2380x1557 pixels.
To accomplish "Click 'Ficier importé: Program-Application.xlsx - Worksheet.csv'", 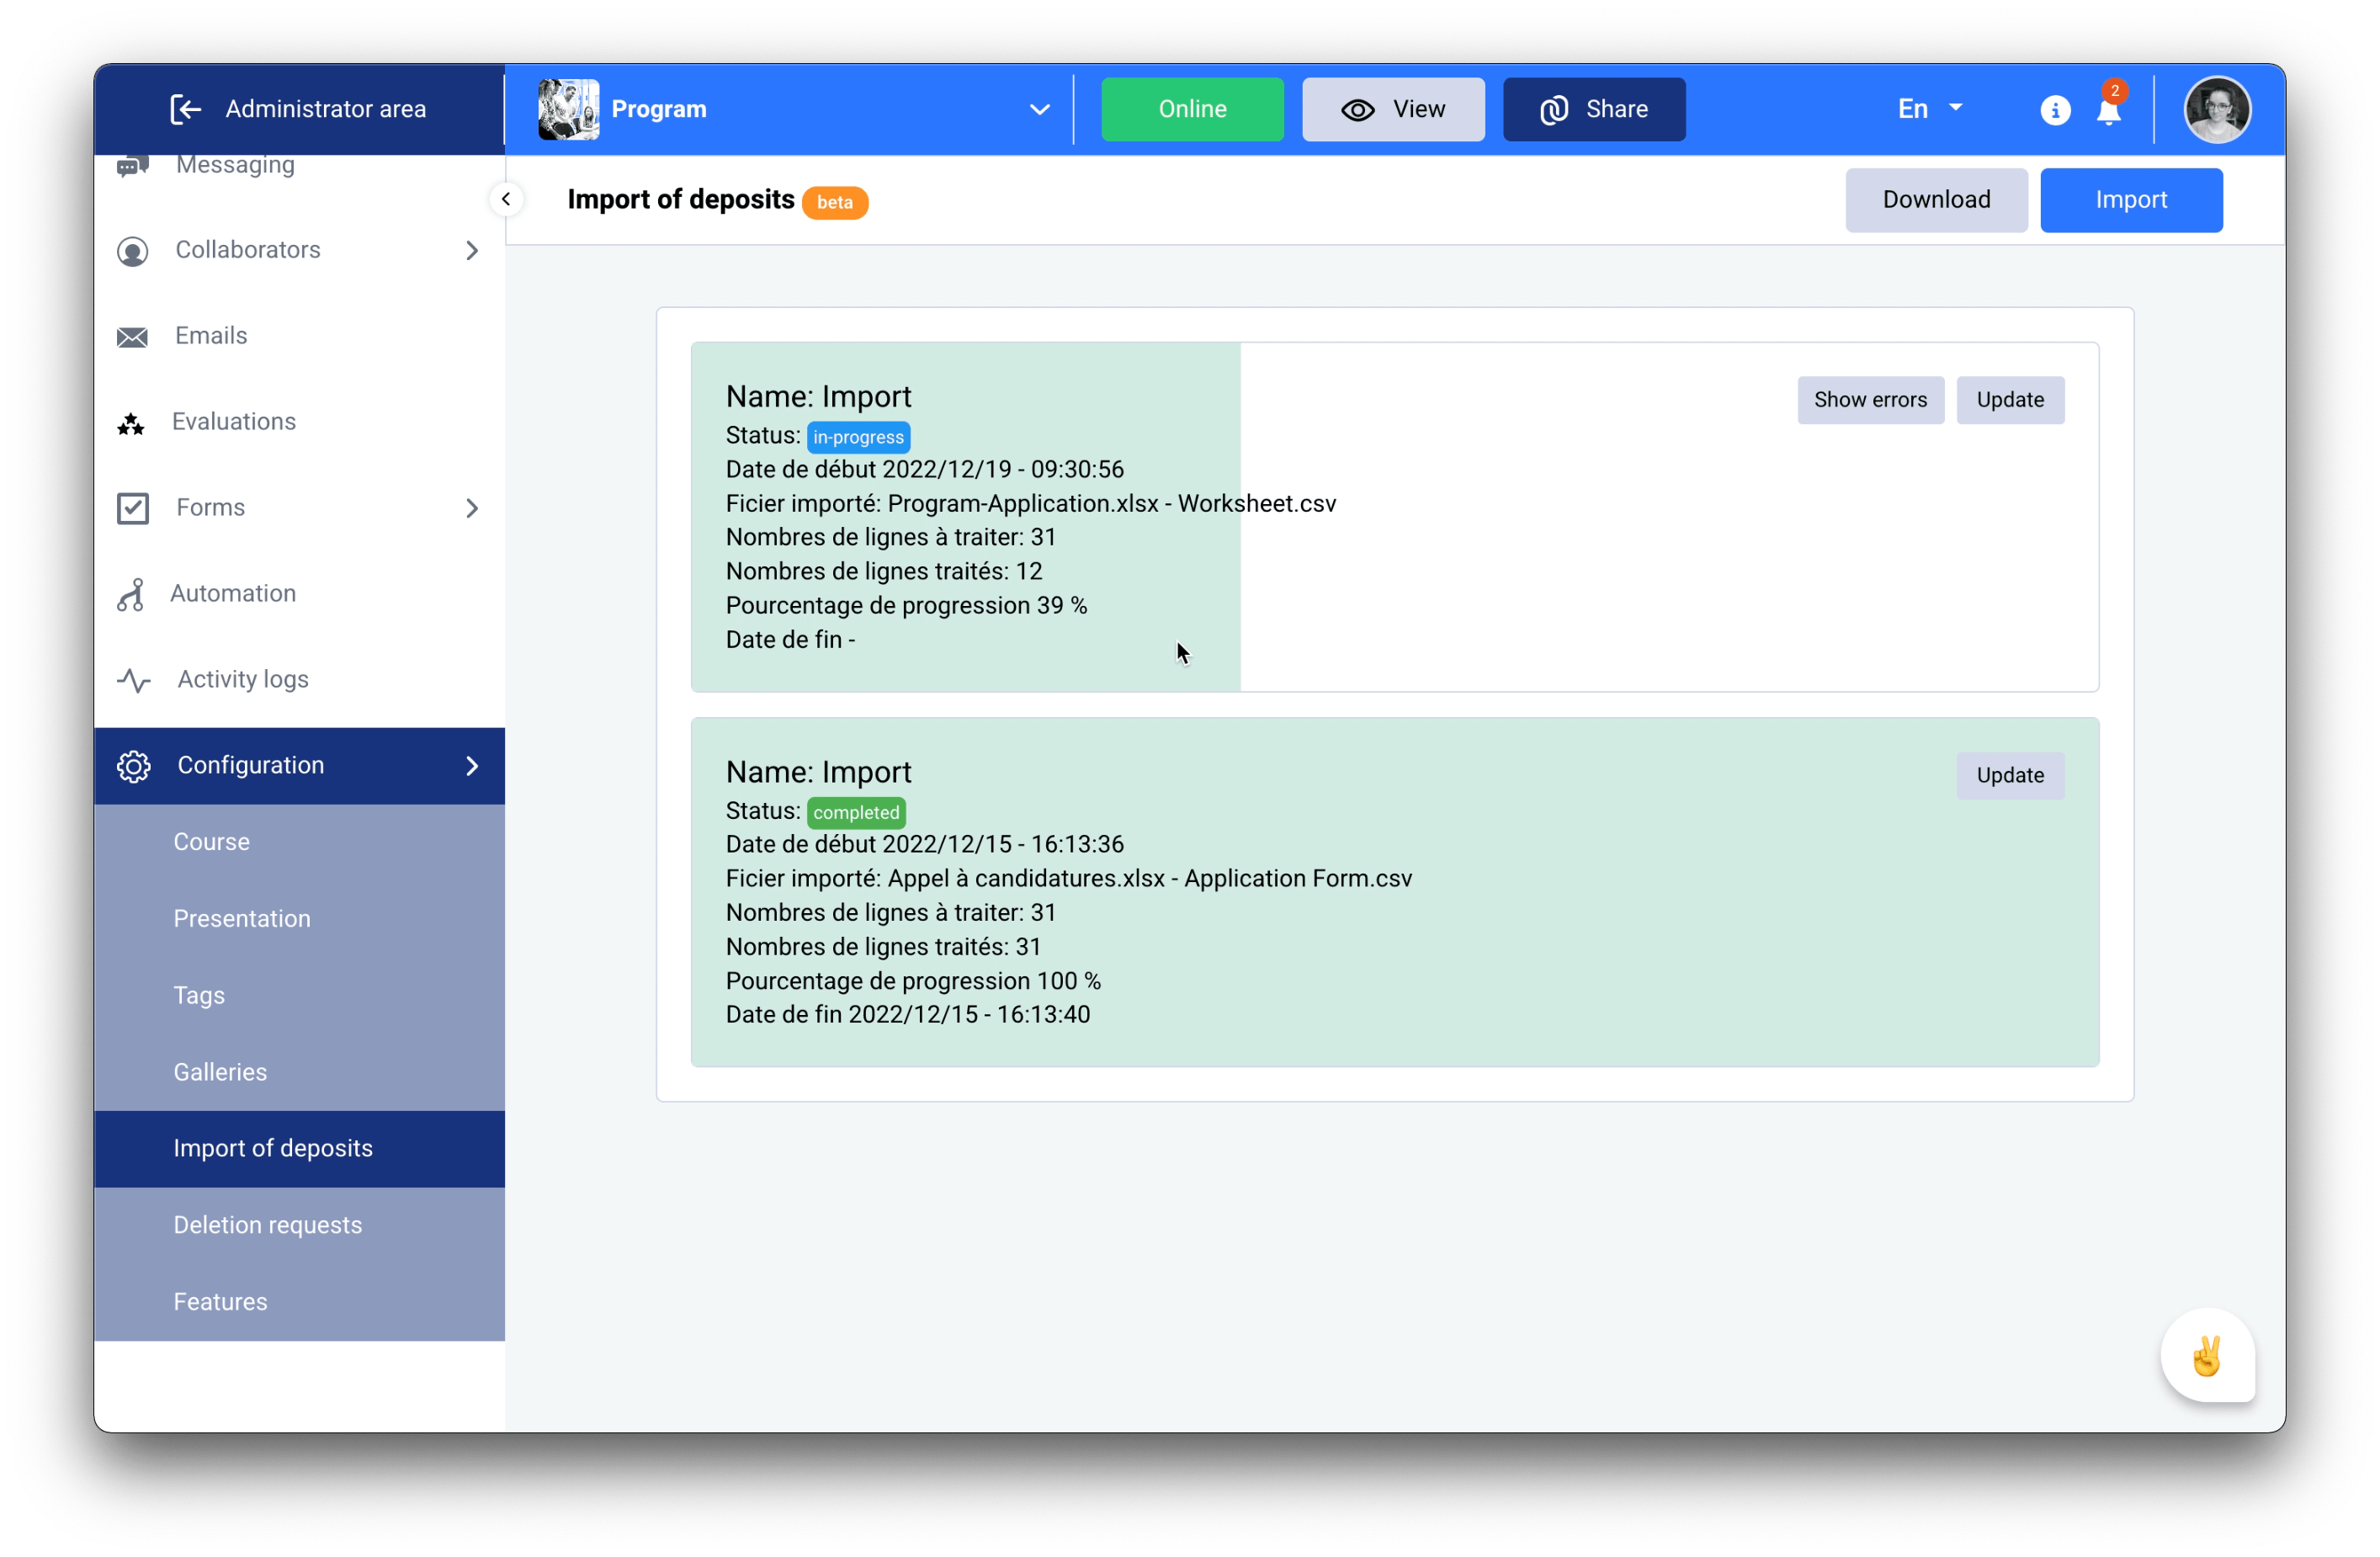I will (x=1031, y=504).
